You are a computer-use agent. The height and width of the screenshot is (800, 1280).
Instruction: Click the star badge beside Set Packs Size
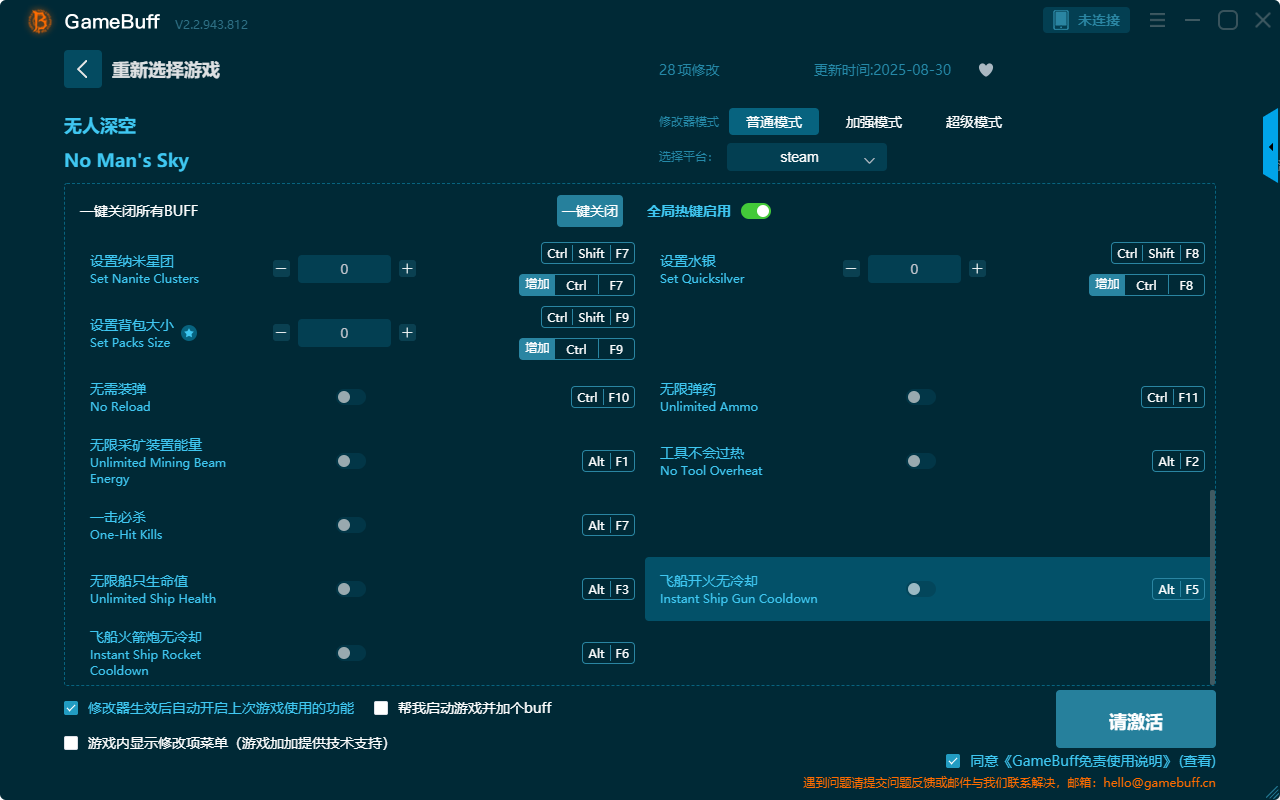pos(189,333)
